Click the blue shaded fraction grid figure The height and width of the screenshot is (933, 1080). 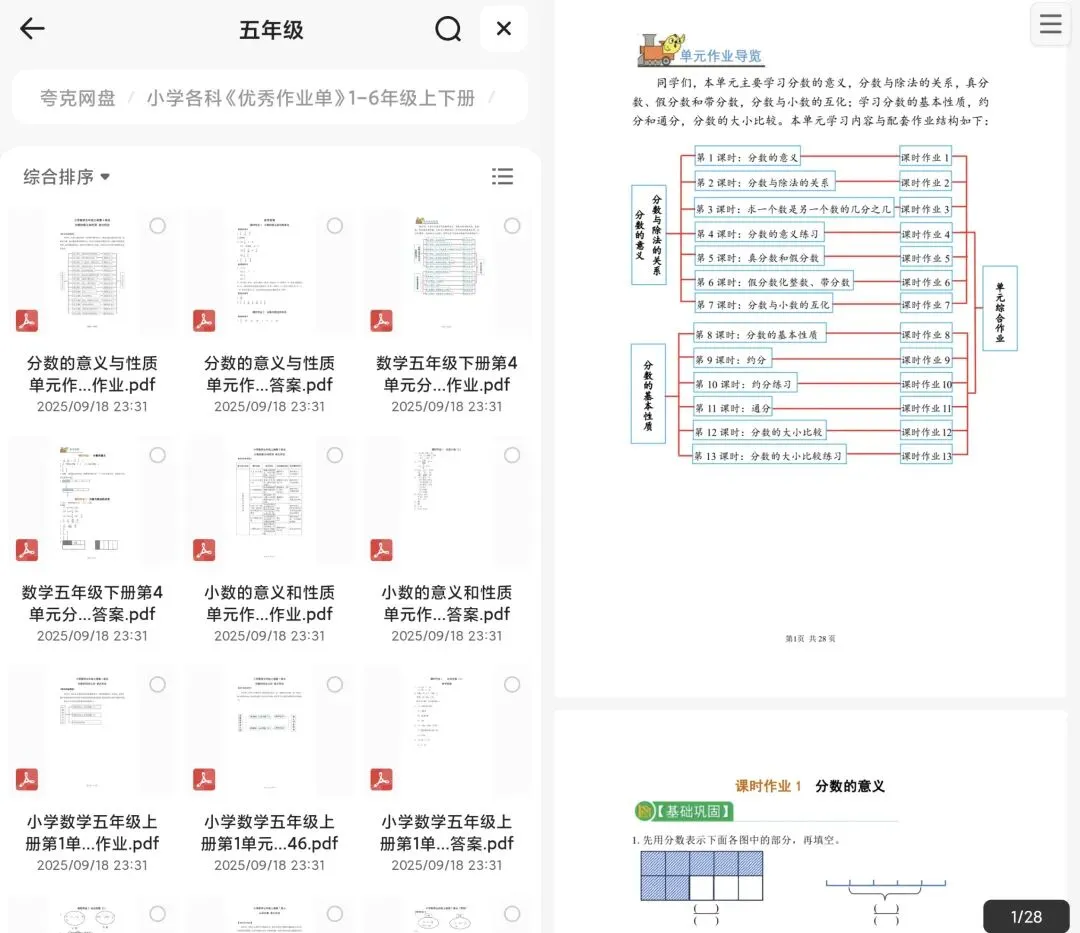click(x=701, y=876)
